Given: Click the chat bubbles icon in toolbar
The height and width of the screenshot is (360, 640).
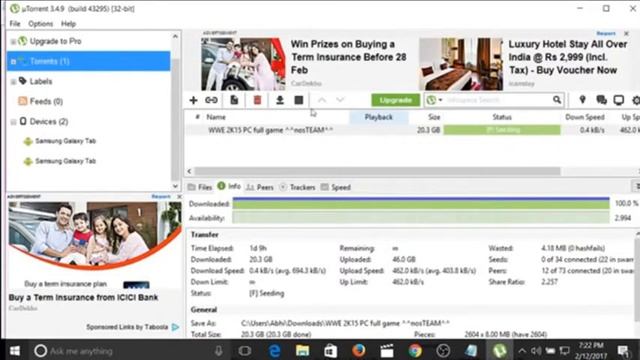Looking at the screenshot, I should 601,100.
